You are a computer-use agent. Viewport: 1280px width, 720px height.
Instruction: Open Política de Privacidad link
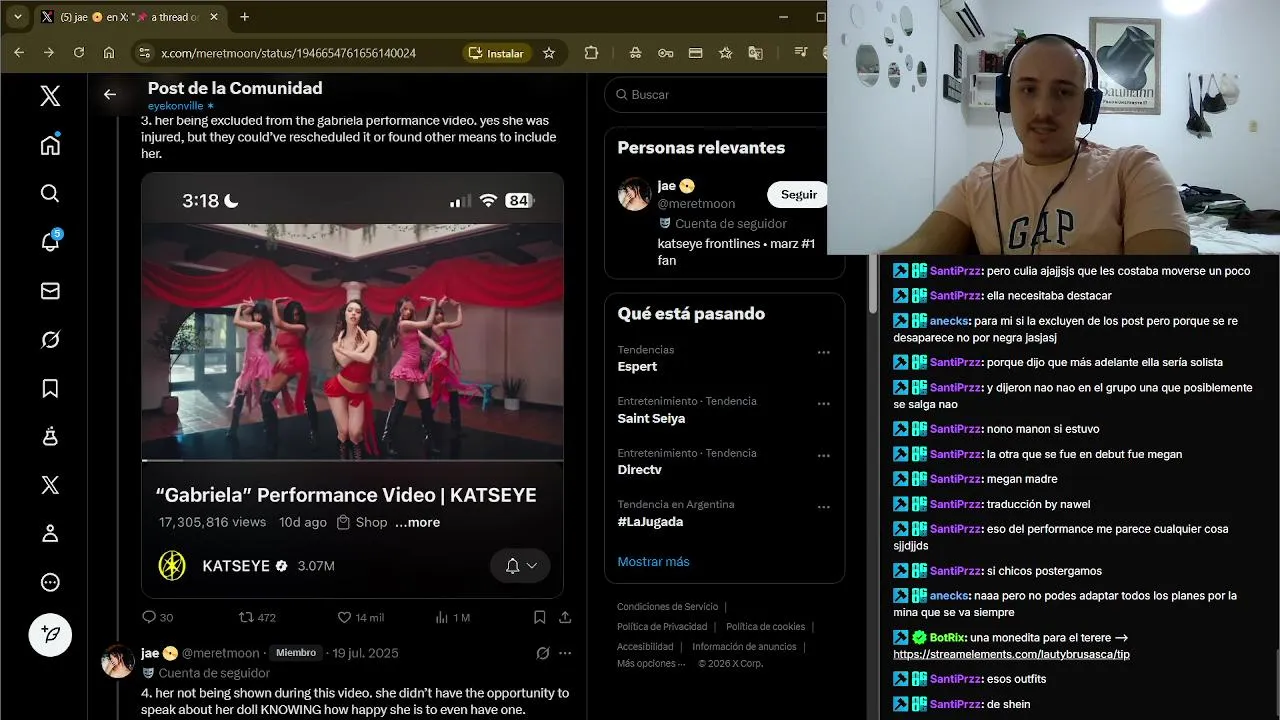click(662, 627)
